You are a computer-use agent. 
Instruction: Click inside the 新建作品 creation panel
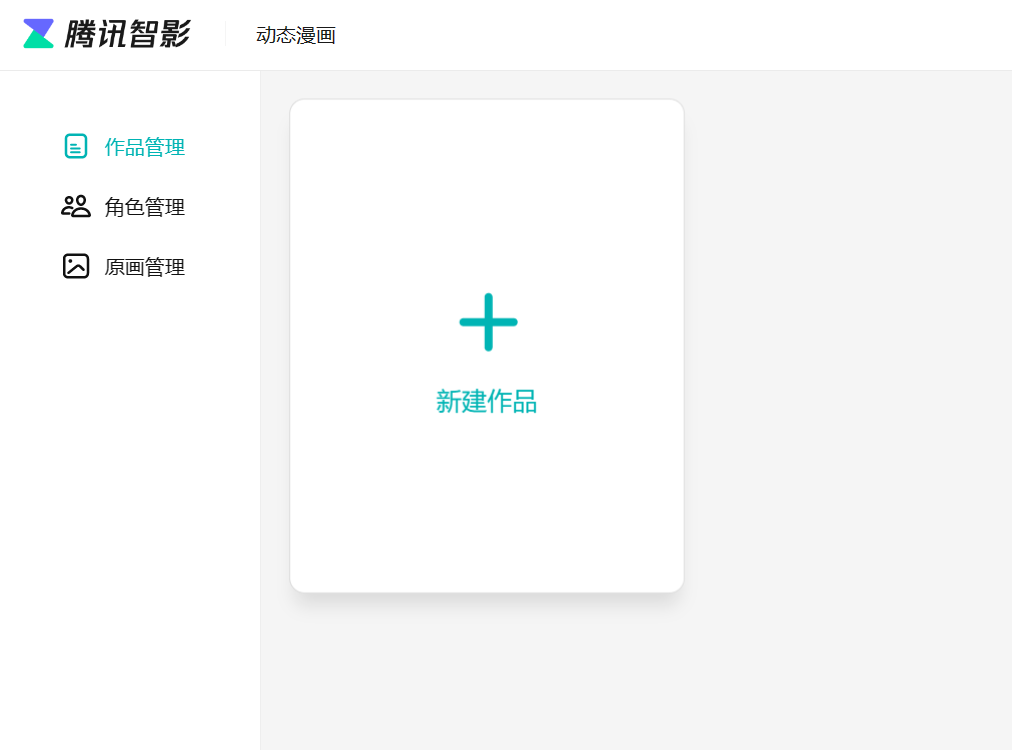[487, 345]
